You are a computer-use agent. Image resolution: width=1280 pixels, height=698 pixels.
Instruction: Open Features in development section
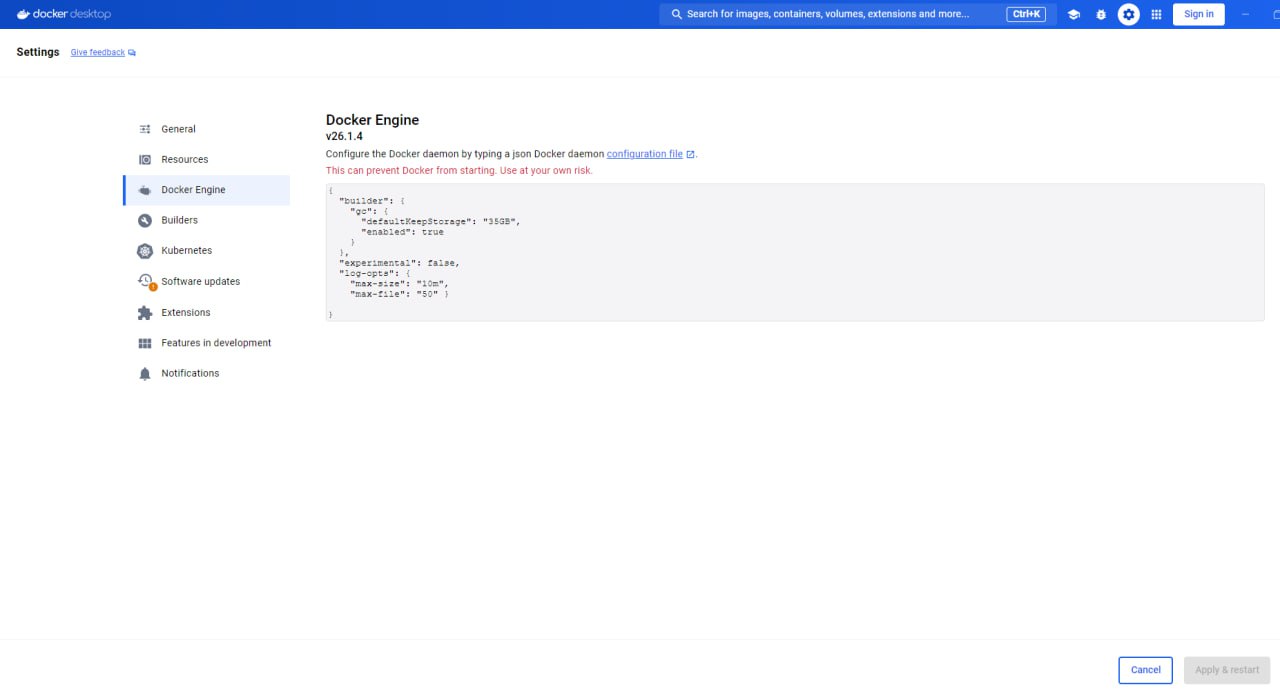coord(216,343)
